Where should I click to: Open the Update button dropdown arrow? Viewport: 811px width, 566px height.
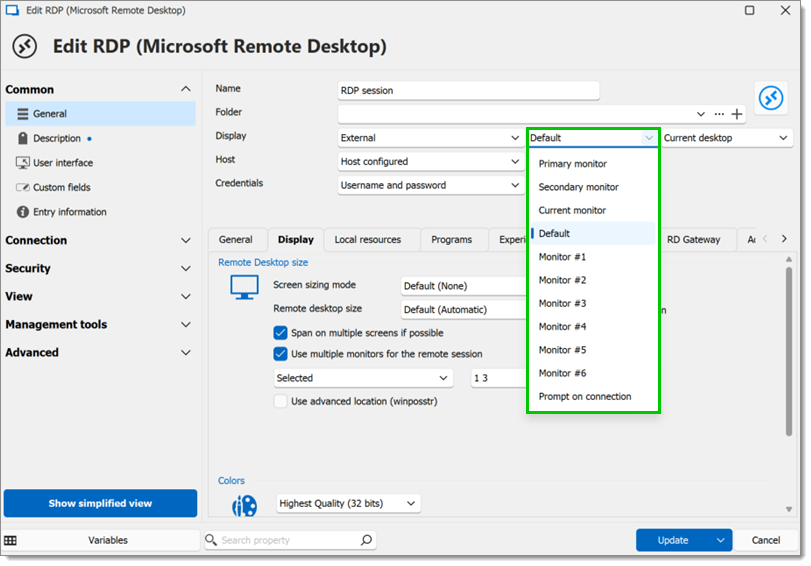click(x=720, y=540)
